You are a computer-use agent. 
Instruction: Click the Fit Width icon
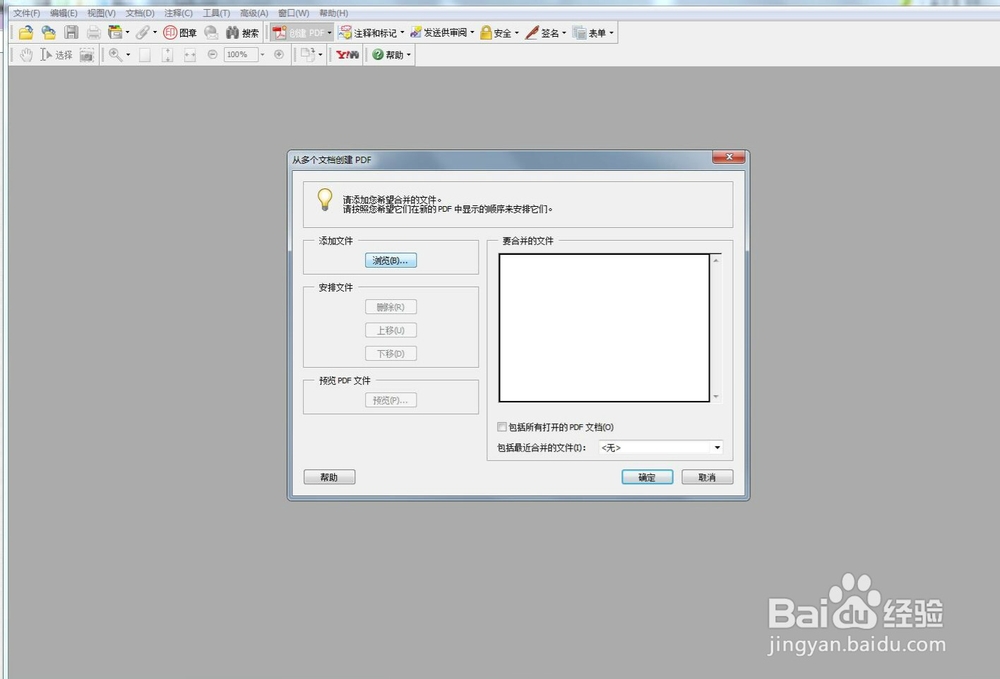(x=189, y=55)
